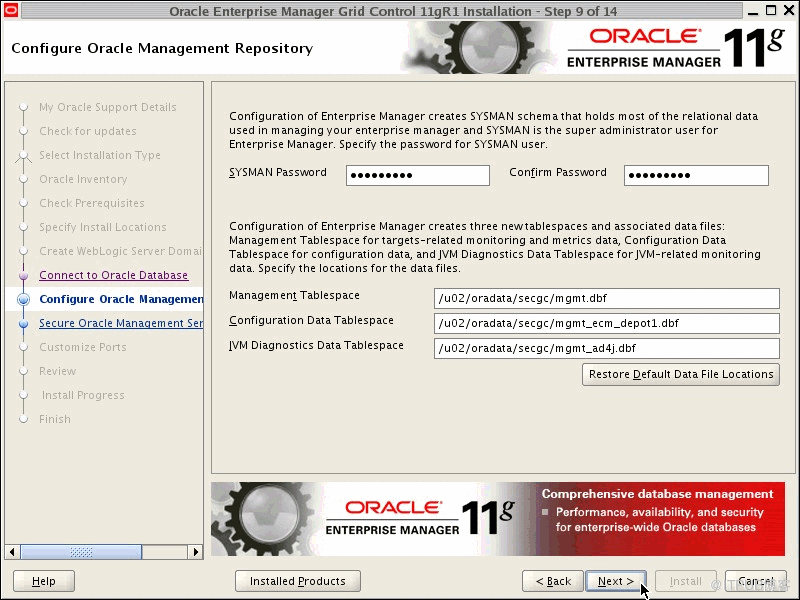Click the left scrollbar arrow in steps panel
Viewport: 800px width, 600px height.
[x=12, y=552]
